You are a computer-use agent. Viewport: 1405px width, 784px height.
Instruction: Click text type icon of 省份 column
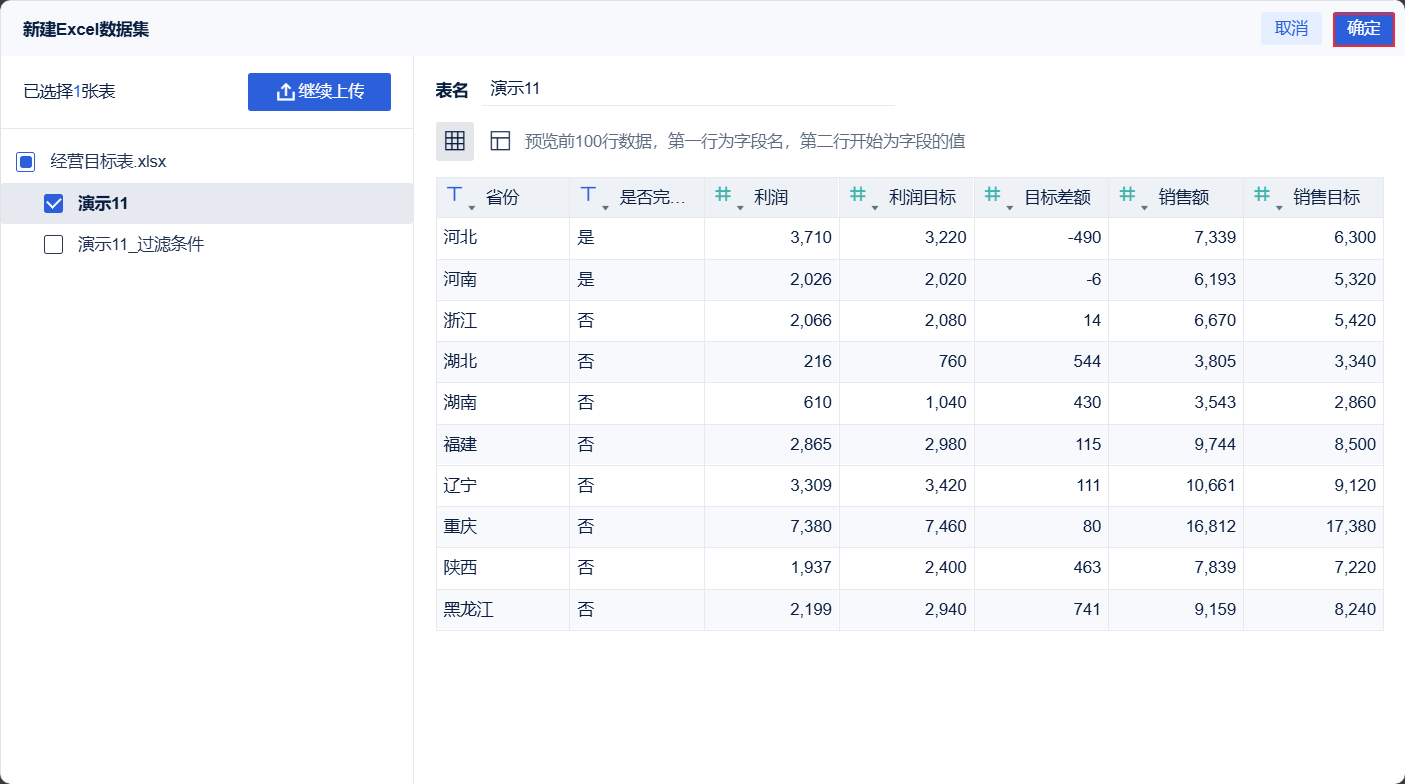454,195
